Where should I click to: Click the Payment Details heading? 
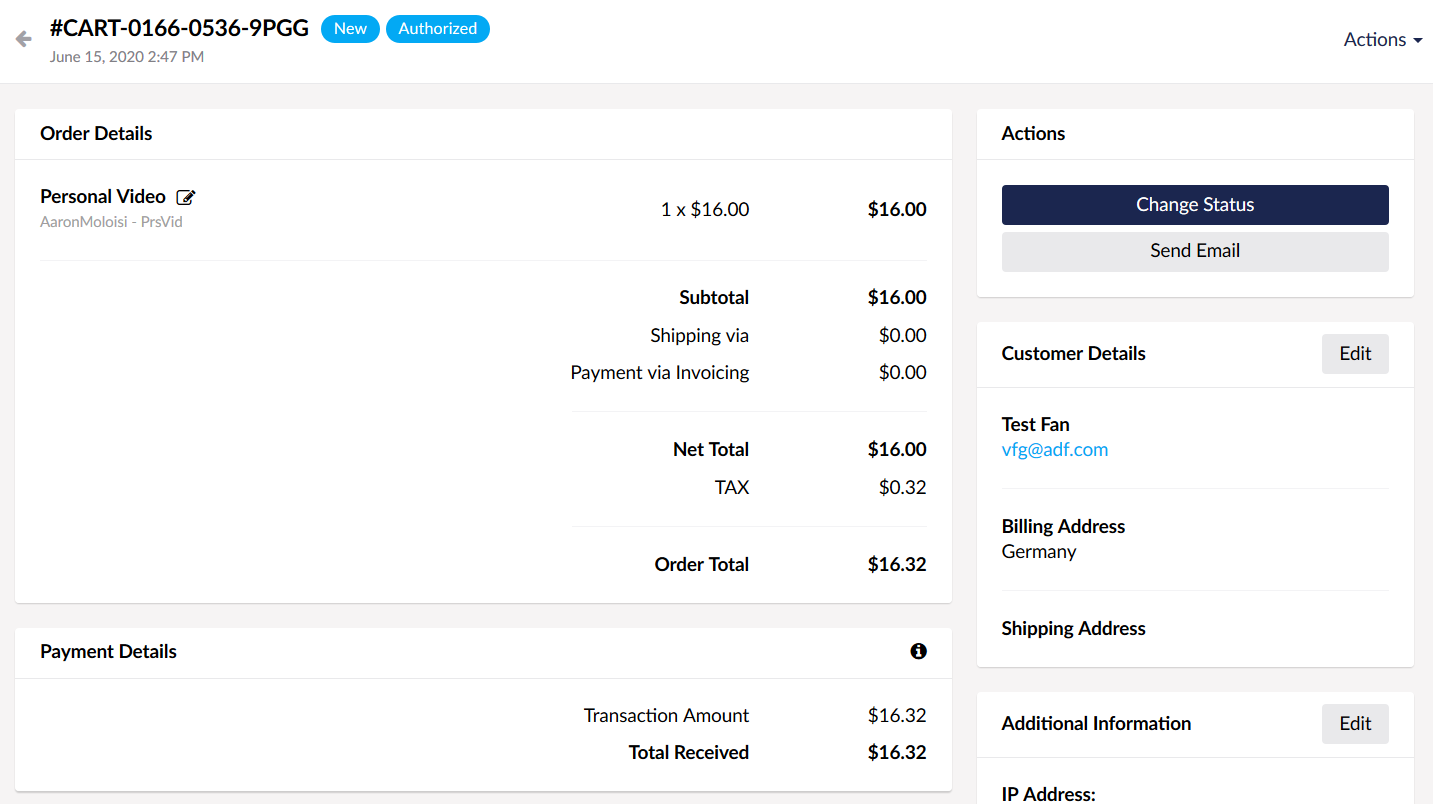108,651
